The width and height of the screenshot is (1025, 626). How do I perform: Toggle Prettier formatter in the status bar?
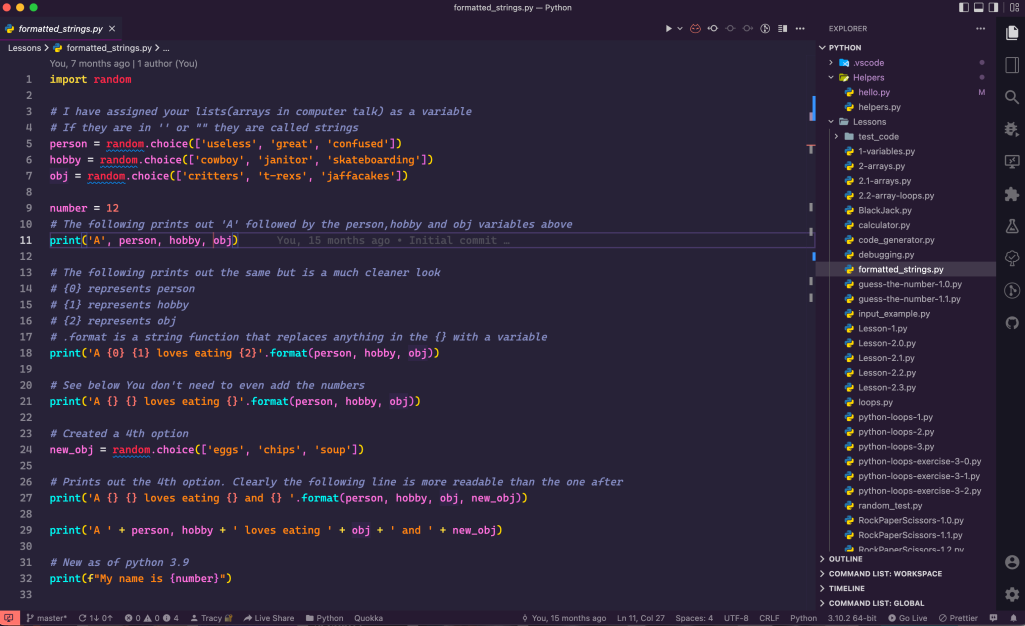956,617
